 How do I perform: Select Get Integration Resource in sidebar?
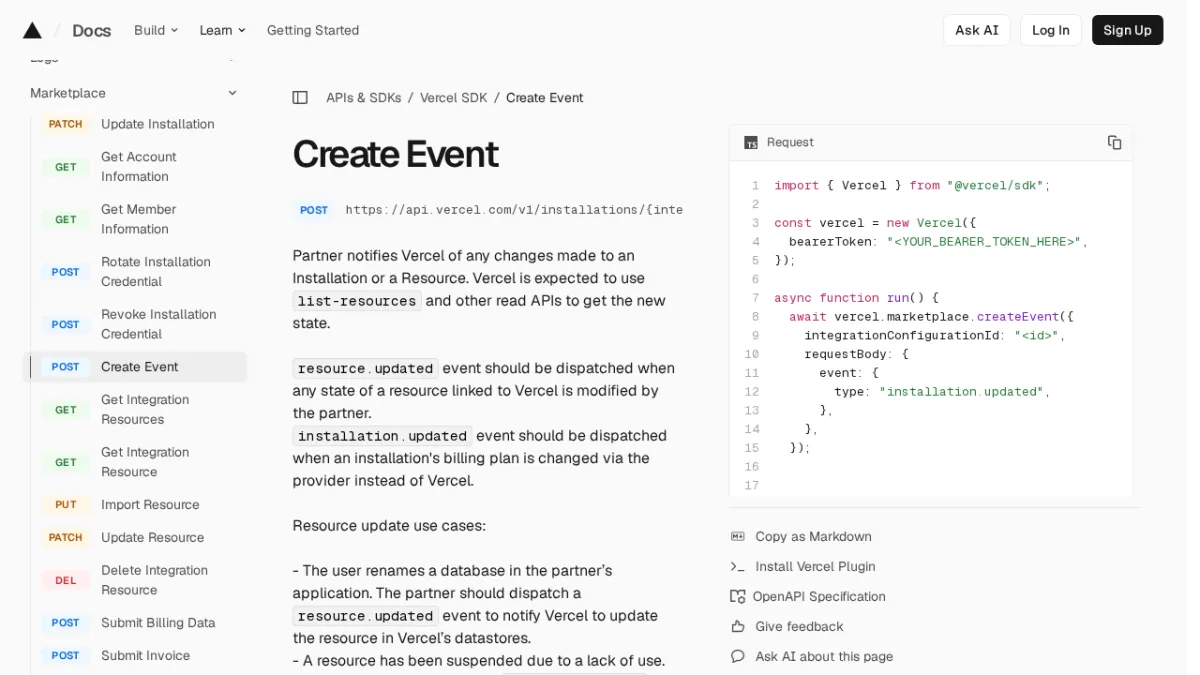point(145,462)
